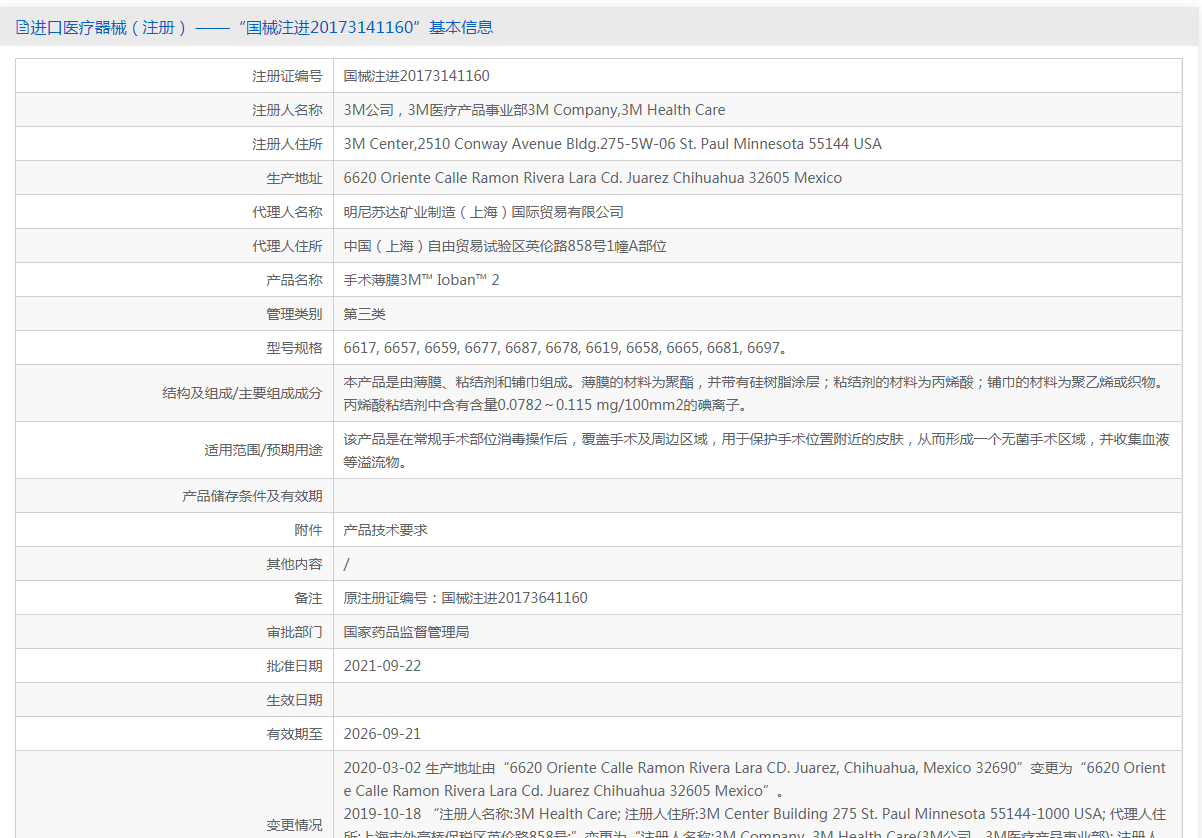
Task: Click the 其他内容 label
Action: pos(294,564)
